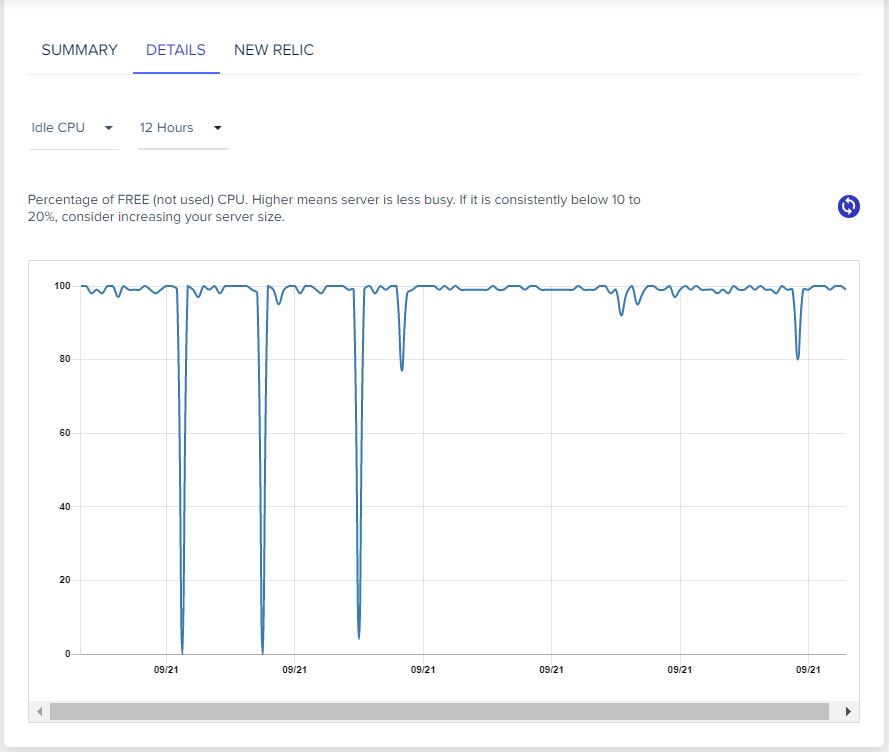Viewport: 889px width, 752px height.
Task: Switch to the SUMMARY tab
Action: 79,50
